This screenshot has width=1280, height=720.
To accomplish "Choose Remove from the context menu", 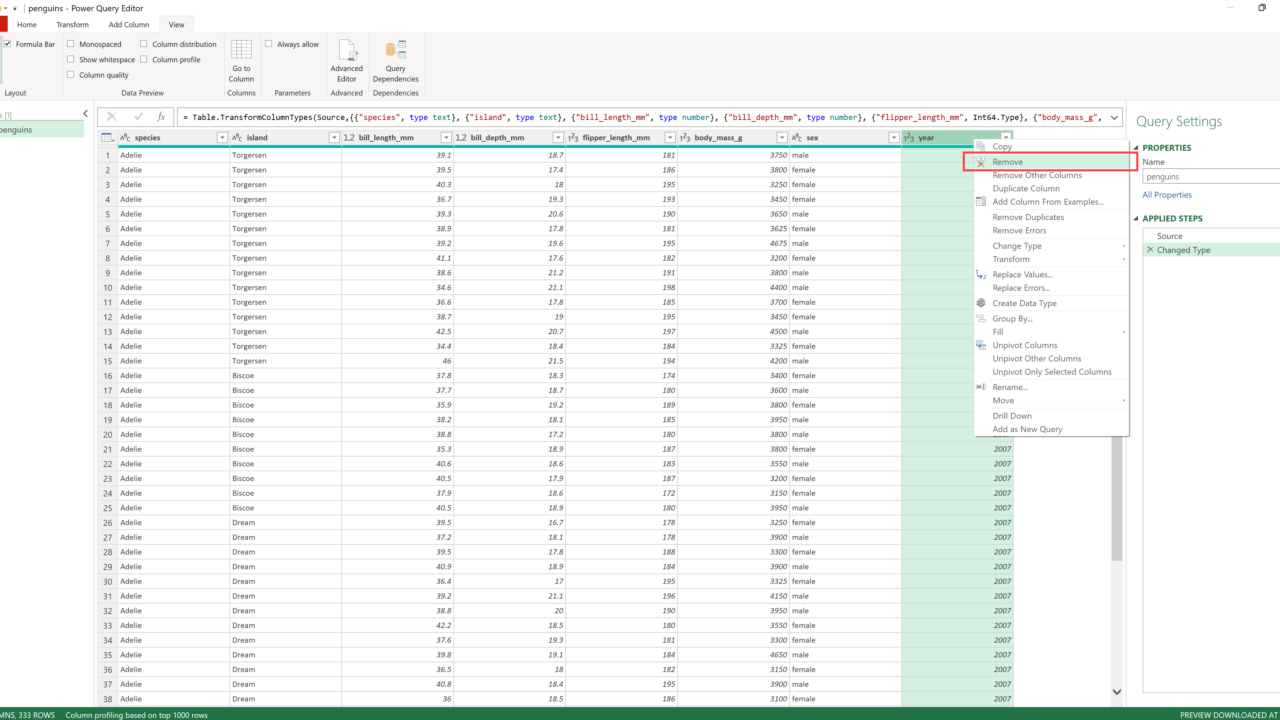I will 1007,162.
